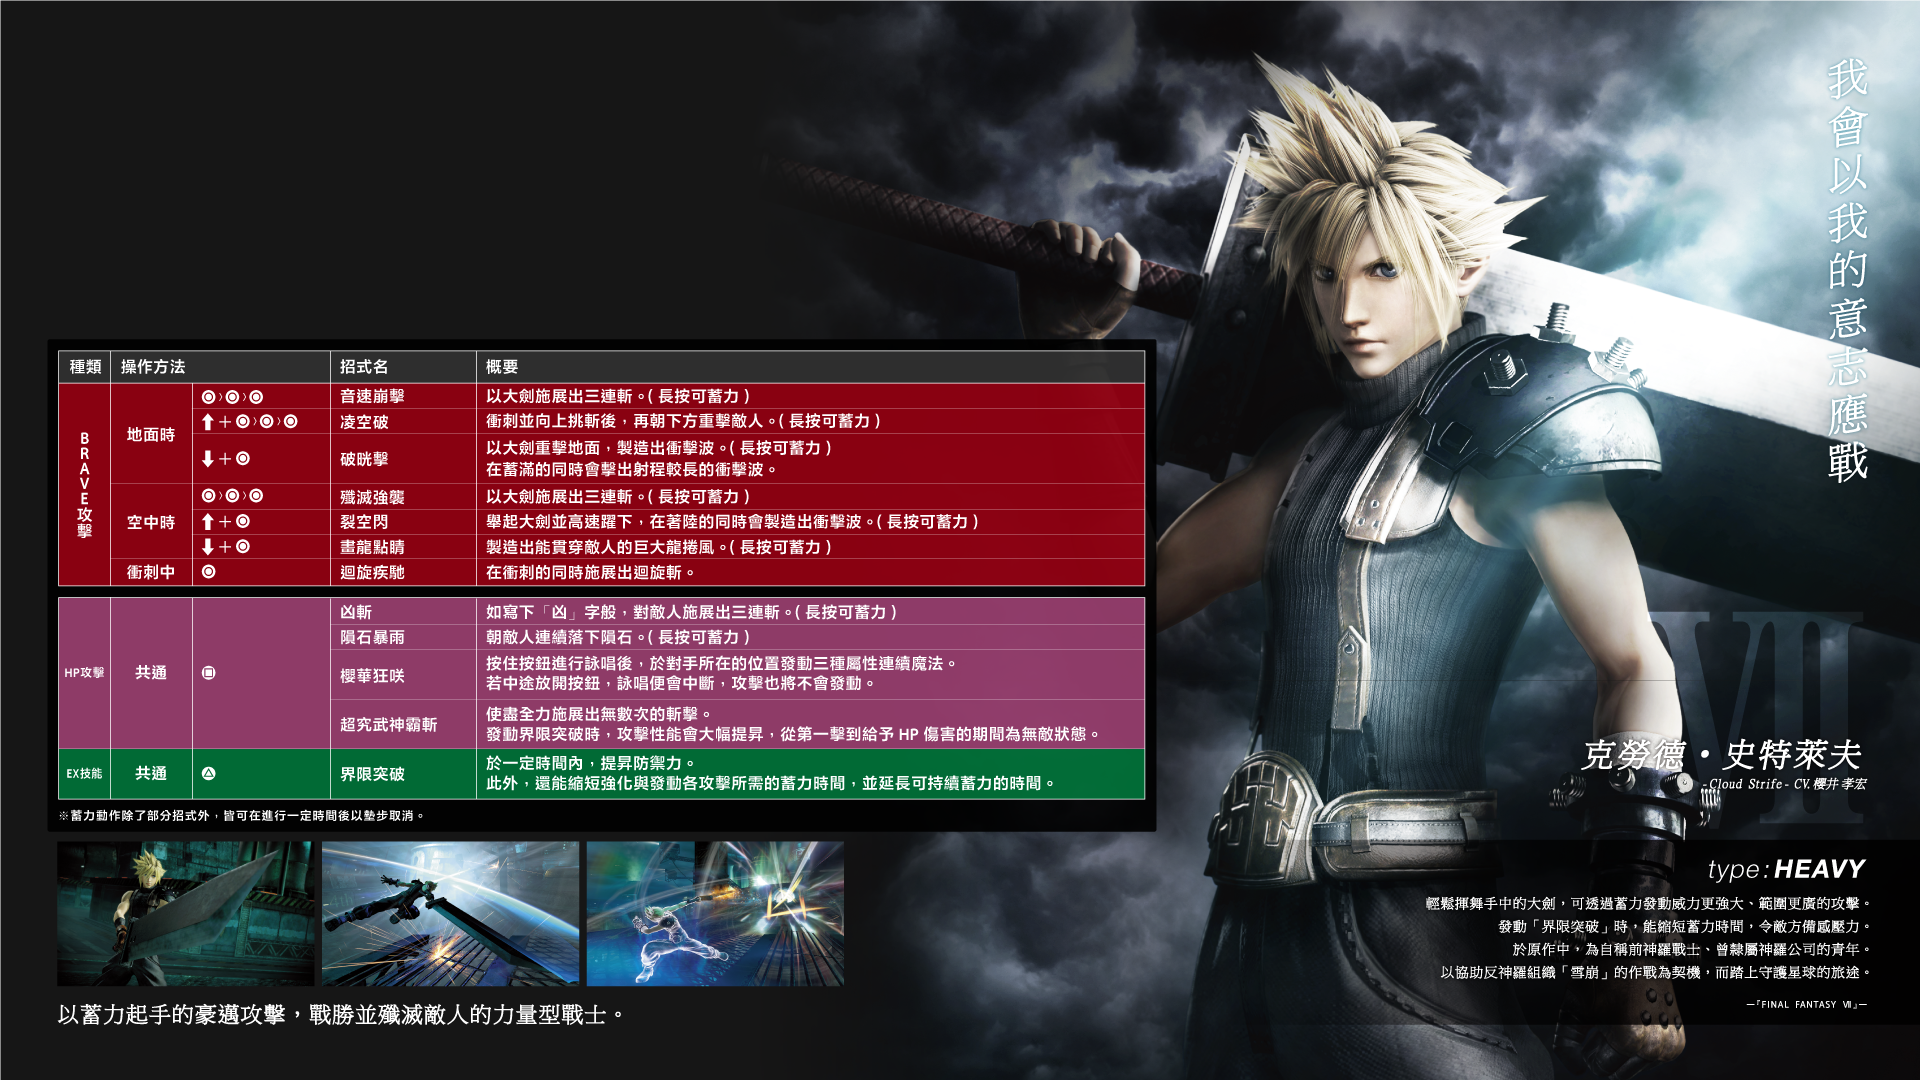
Task: Select the EX技能 category cell
Action: click(x=84, y=774)
